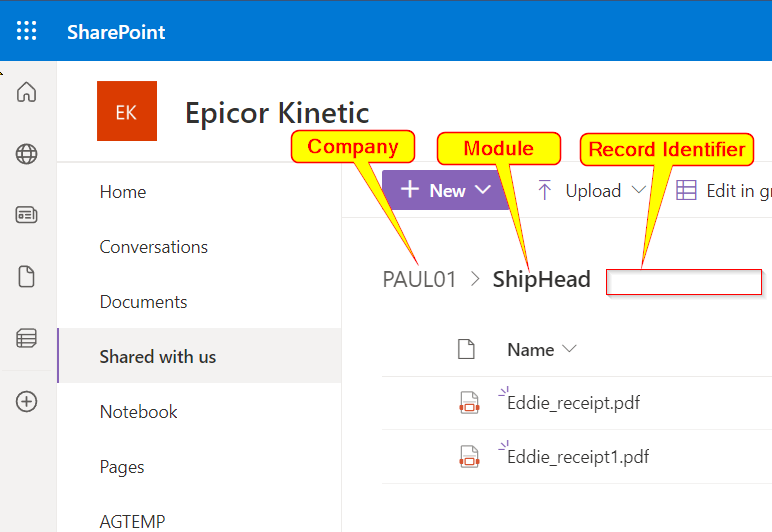
Task: Expand the Upload dropdown chevron
Action: point(639,189)
